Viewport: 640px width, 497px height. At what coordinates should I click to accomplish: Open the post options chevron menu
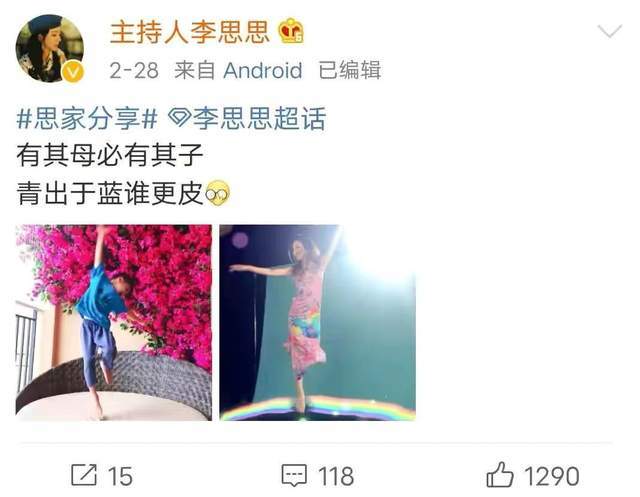click(609, 31)
